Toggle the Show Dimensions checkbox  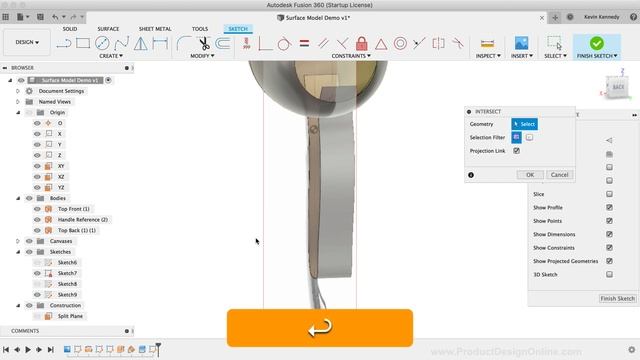[609, 234]
